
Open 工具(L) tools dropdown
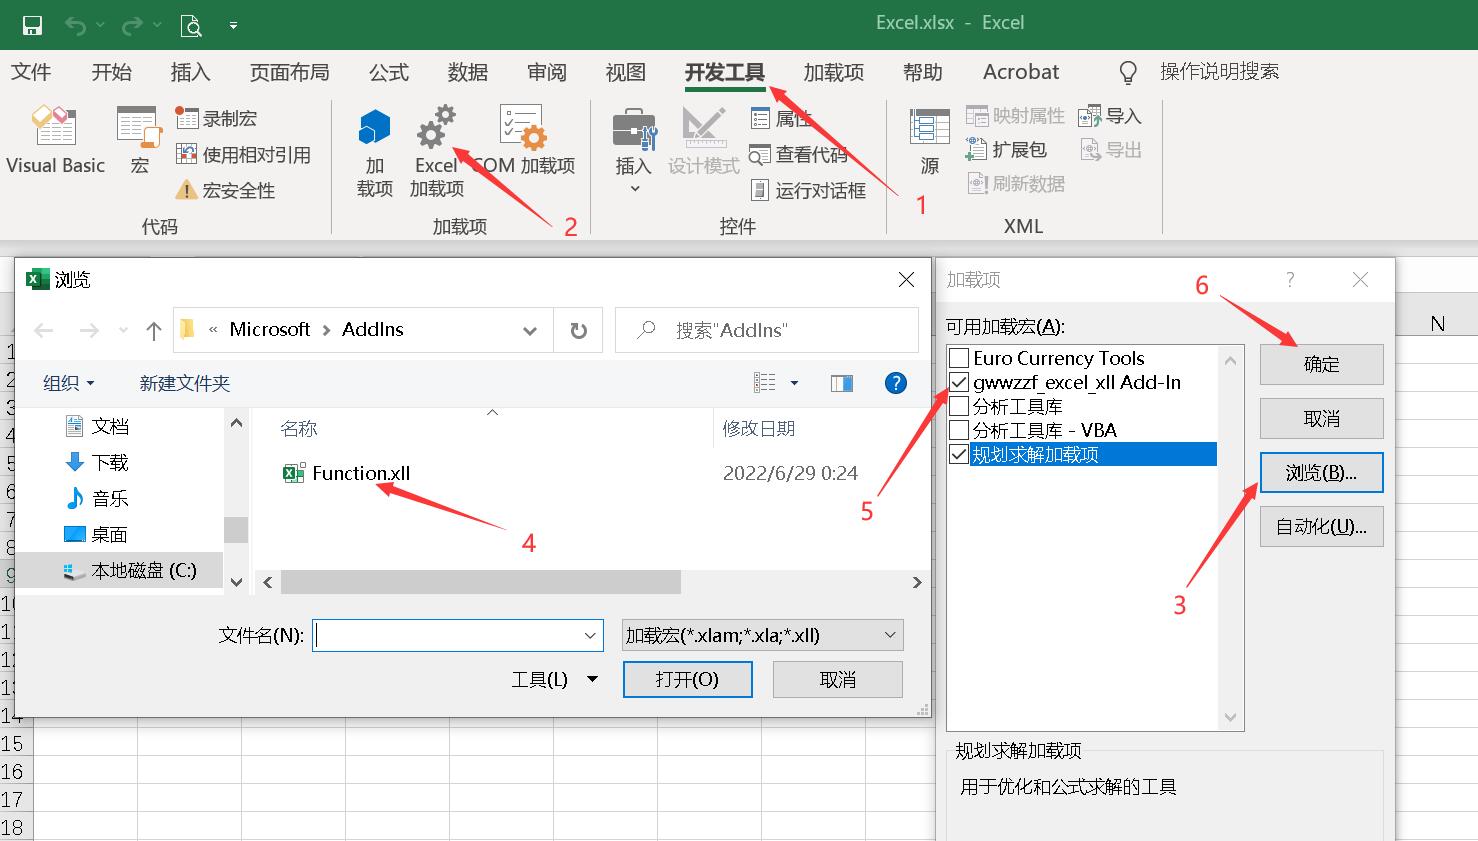[555, 679]
